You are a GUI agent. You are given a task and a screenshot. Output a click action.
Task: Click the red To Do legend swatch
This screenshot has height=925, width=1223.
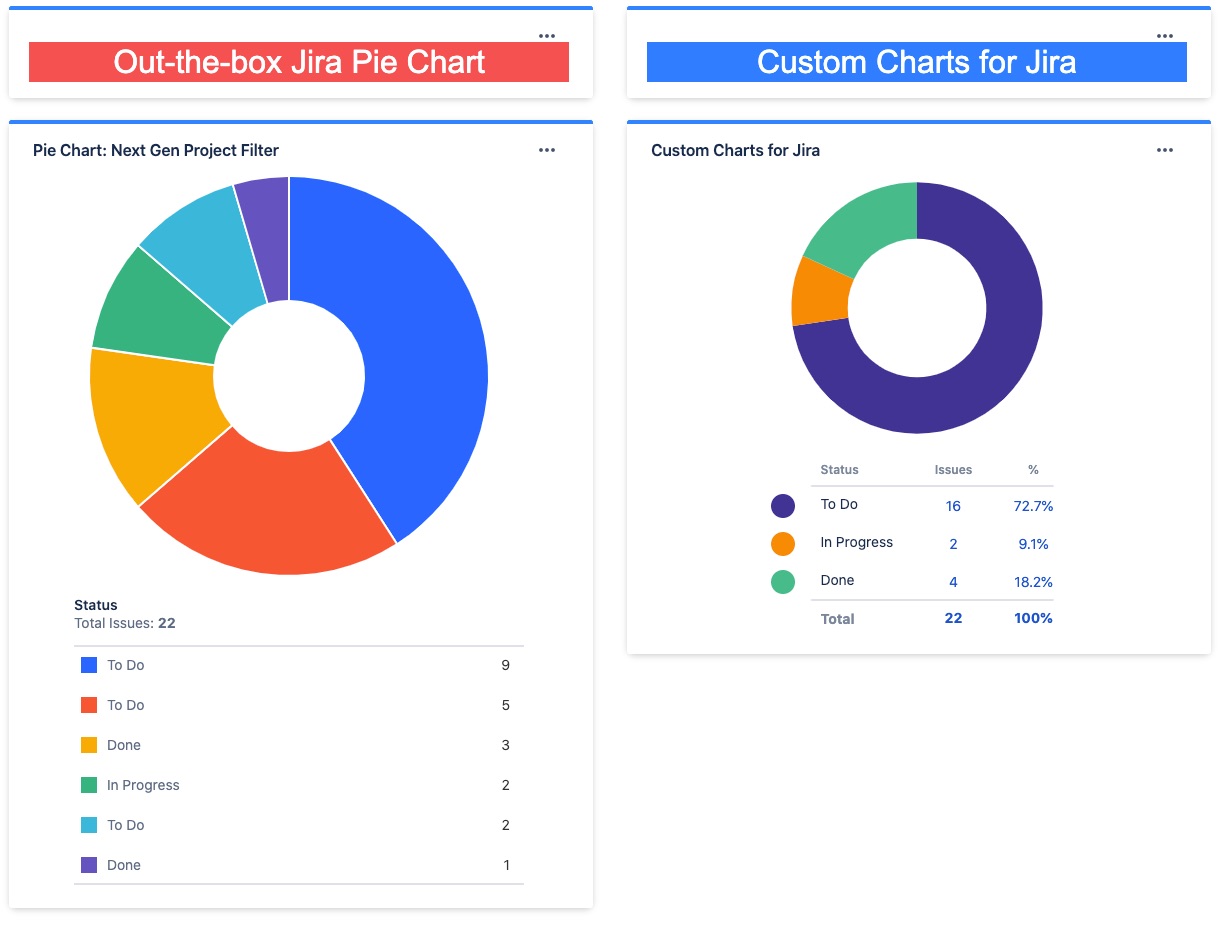(x=87, y=705)
